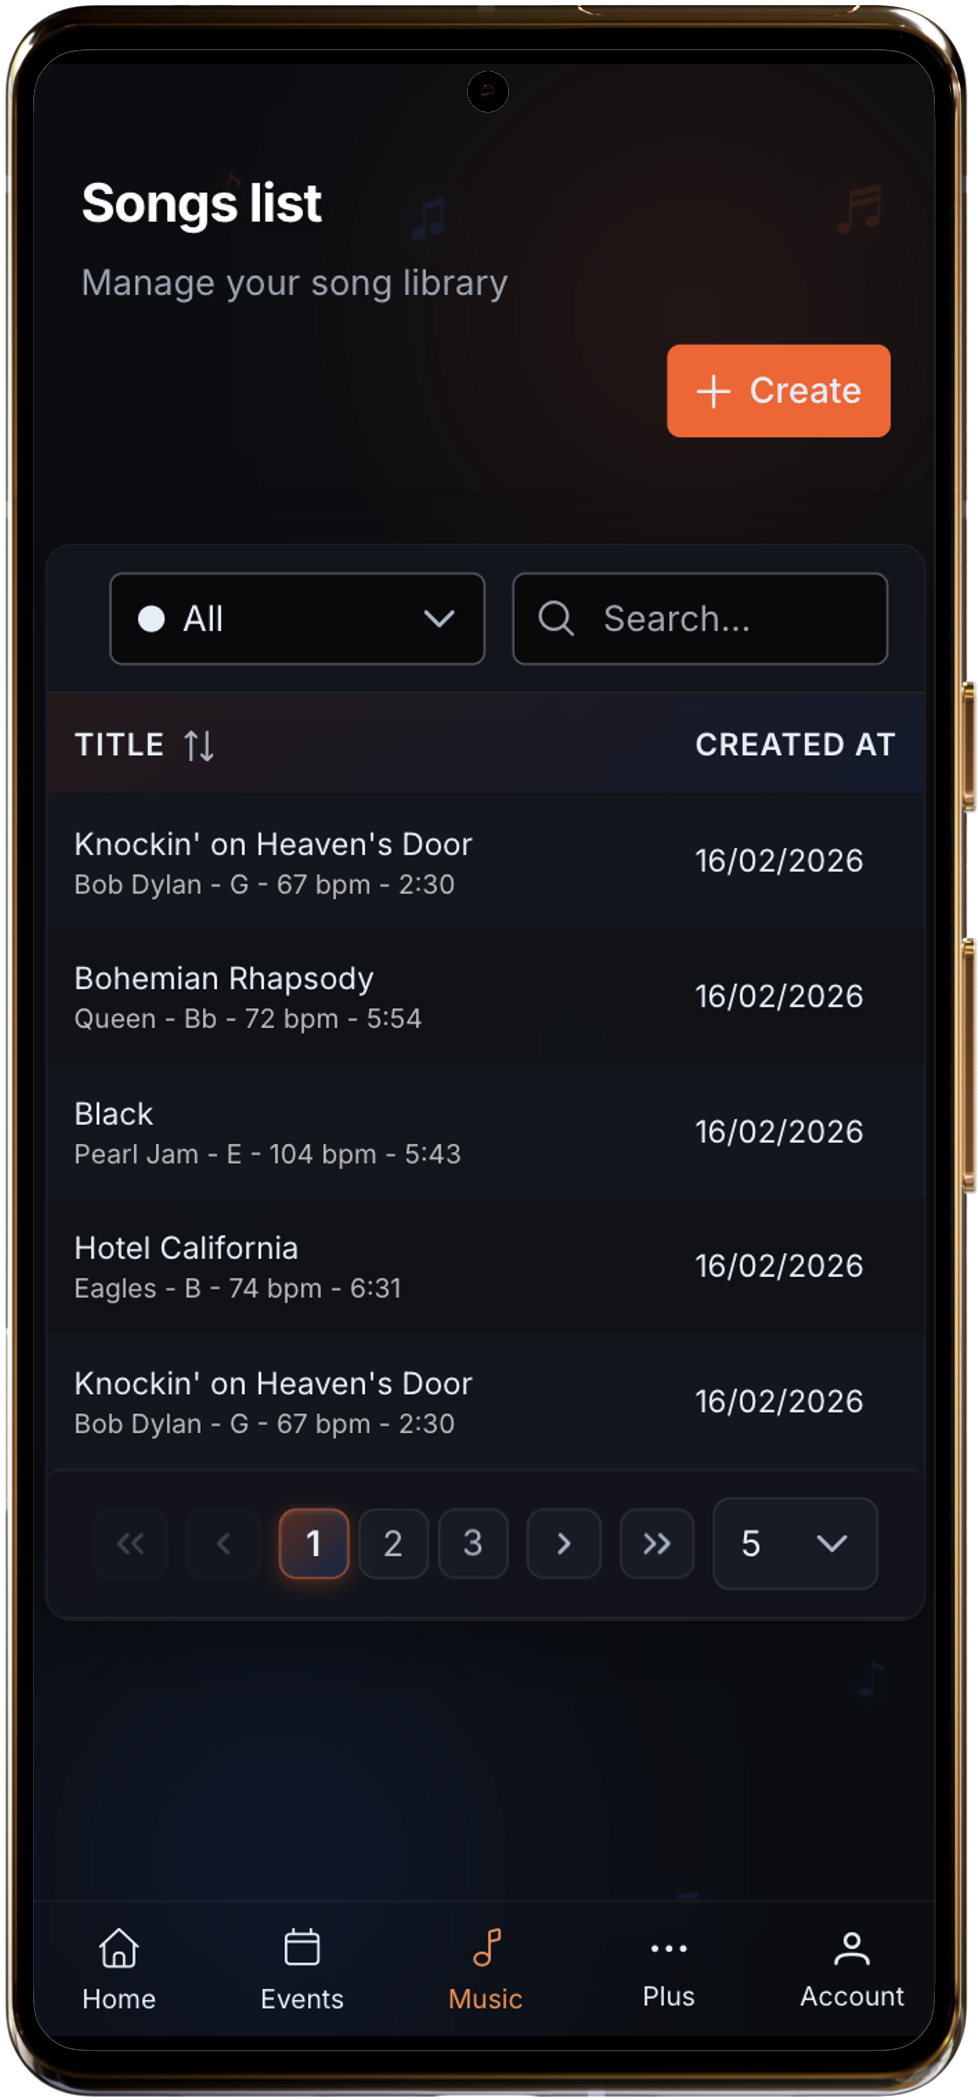
Task: Go to the Events calendar icon
Action: pyautogui.click(x=302, y=1948)
